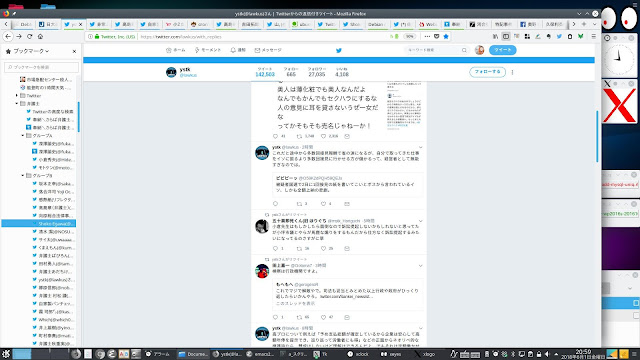Image resolution: width=640 pixels, height=360 pixels.
Task: Click the Twitter bird extension icon in toolbar
Action: (559, 36)
